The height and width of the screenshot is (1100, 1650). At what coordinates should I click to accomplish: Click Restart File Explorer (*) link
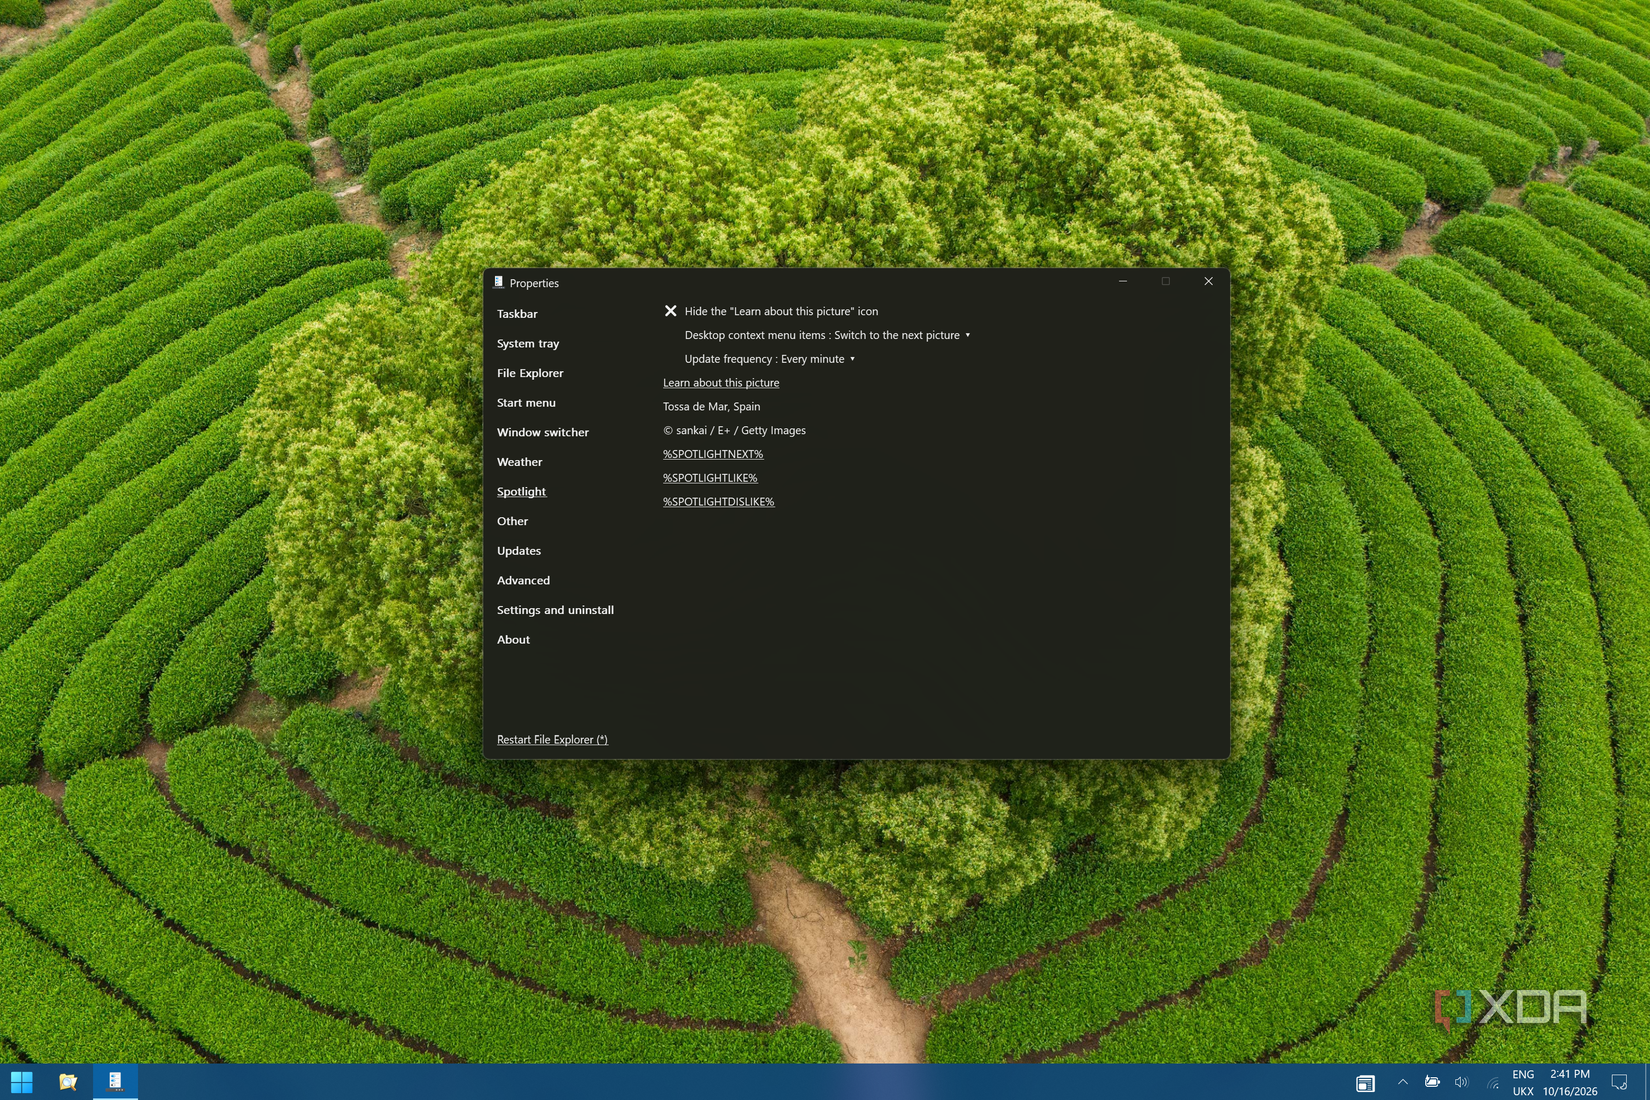coord(552,740)
